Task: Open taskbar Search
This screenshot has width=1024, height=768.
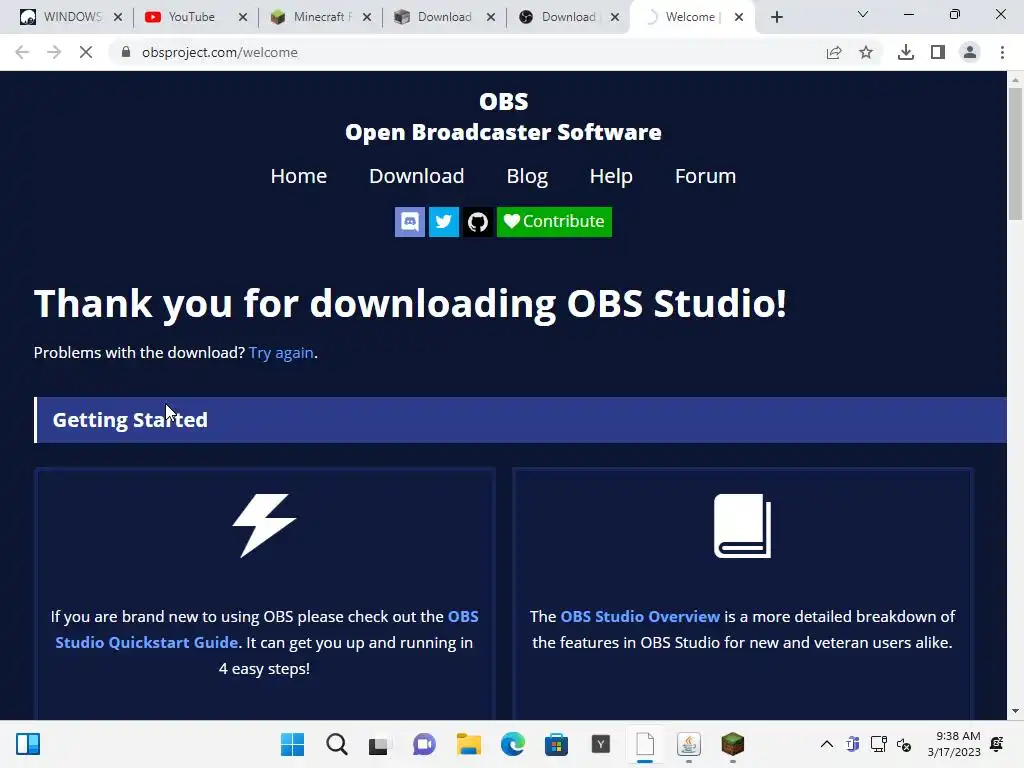Action: coord(337,744)
